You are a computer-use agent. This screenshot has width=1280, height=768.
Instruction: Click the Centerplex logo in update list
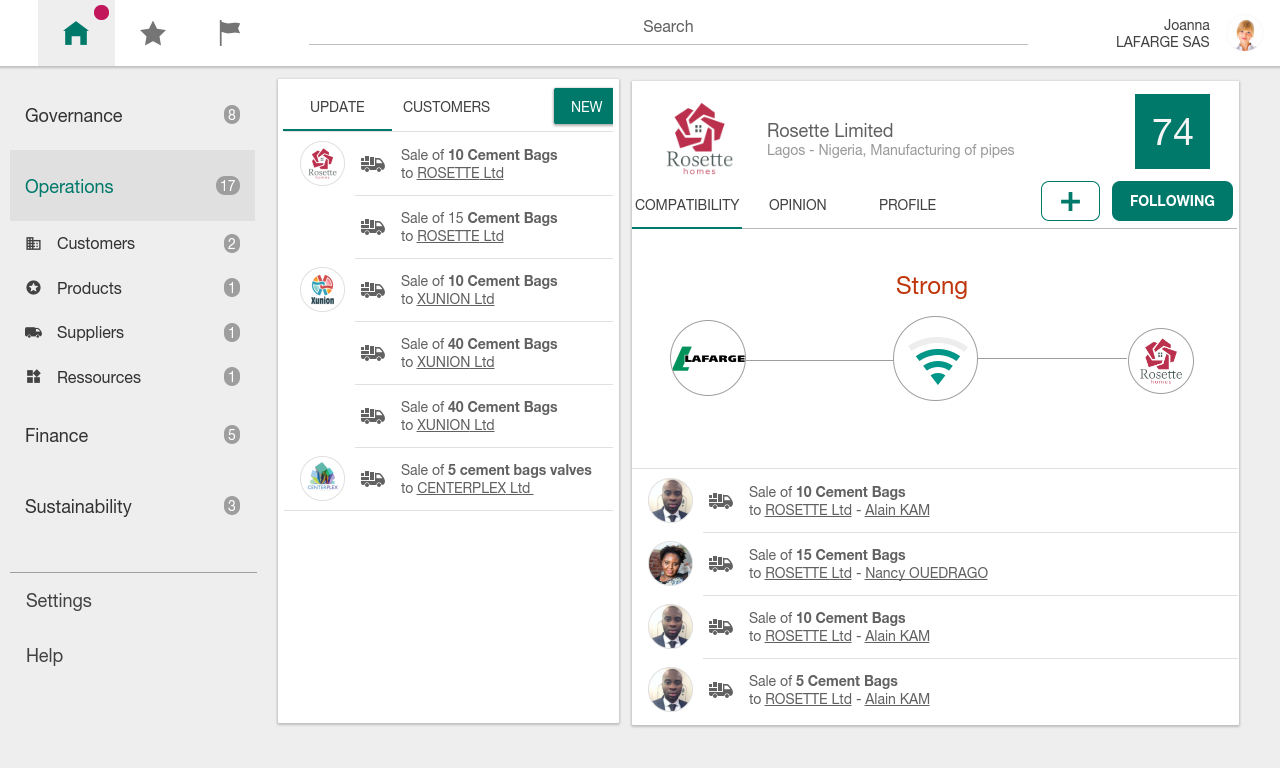tap(322, 478)
